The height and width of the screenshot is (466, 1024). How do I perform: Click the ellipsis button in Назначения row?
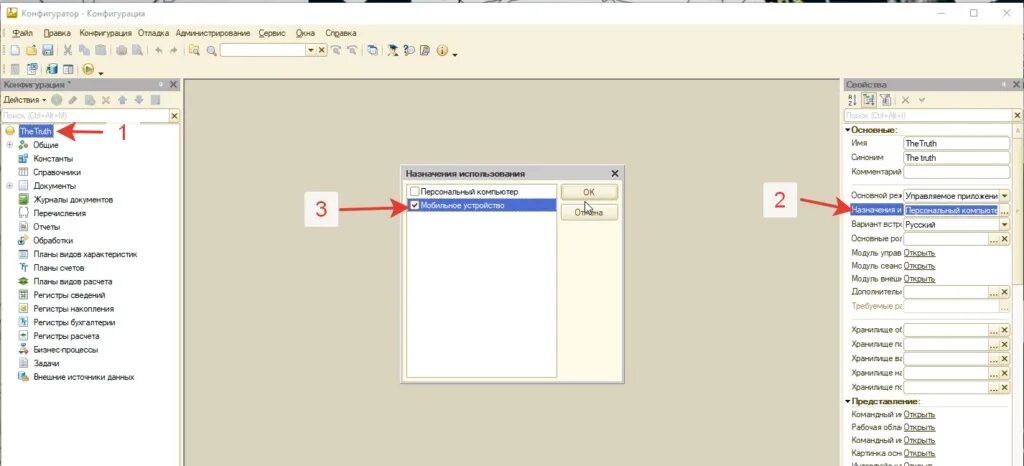tap(1004, 210)
